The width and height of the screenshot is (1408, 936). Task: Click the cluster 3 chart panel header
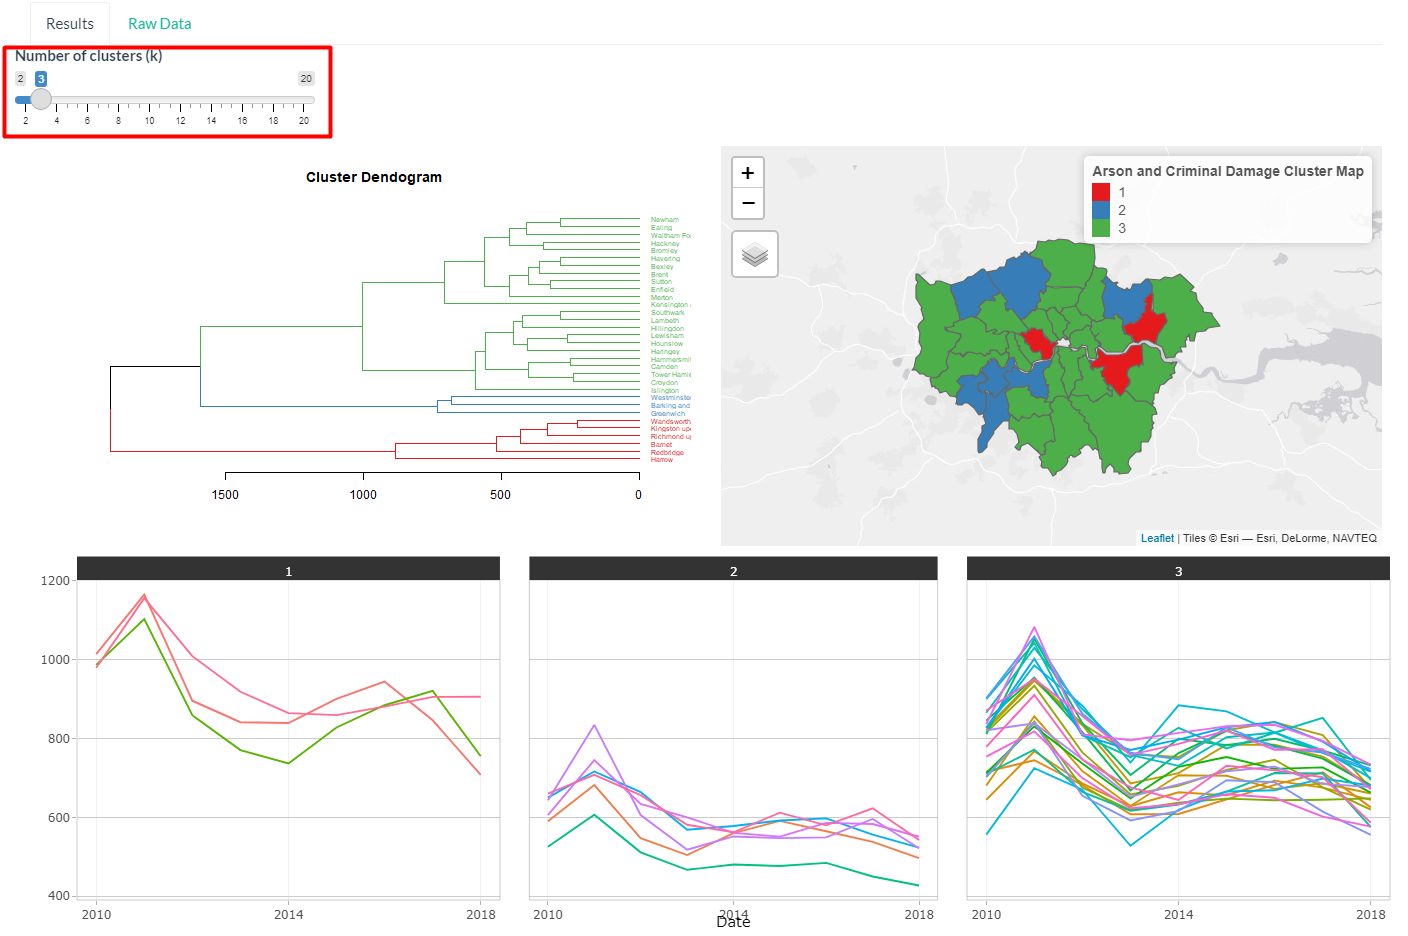click(1178, 570)
